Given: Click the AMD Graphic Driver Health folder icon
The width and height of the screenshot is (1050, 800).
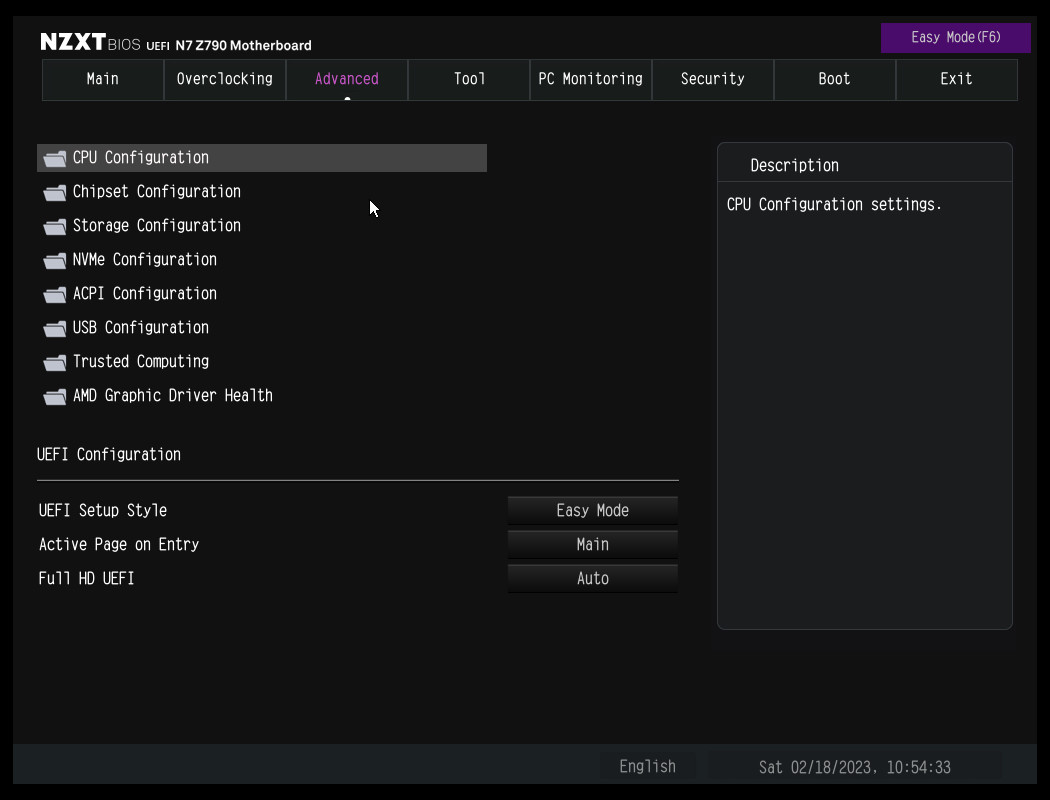Looking at the screenshot, I should pos(55,397).
